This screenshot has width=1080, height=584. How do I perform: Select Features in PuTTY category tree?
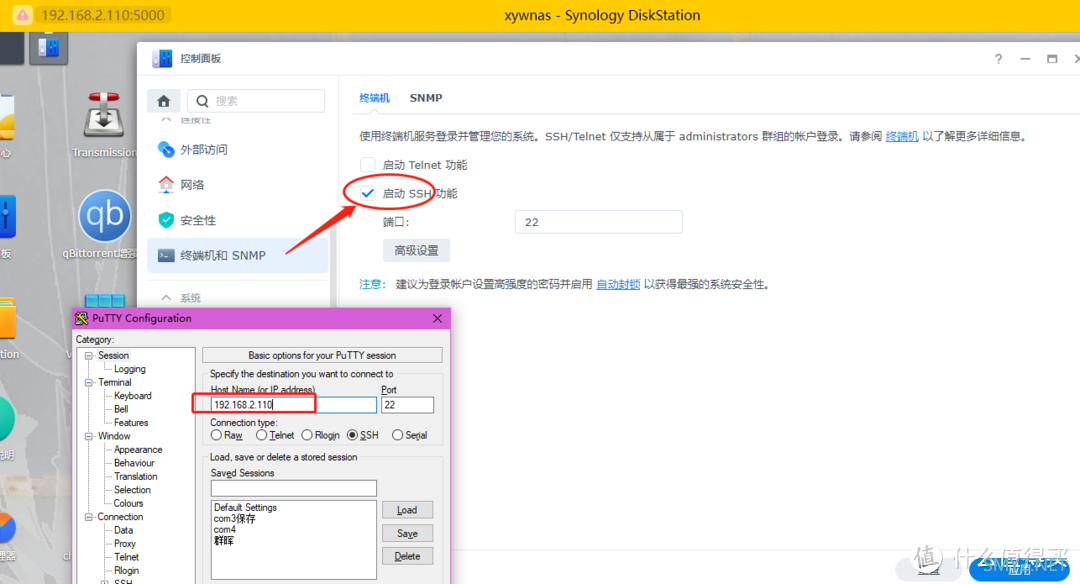coord(131,423)
